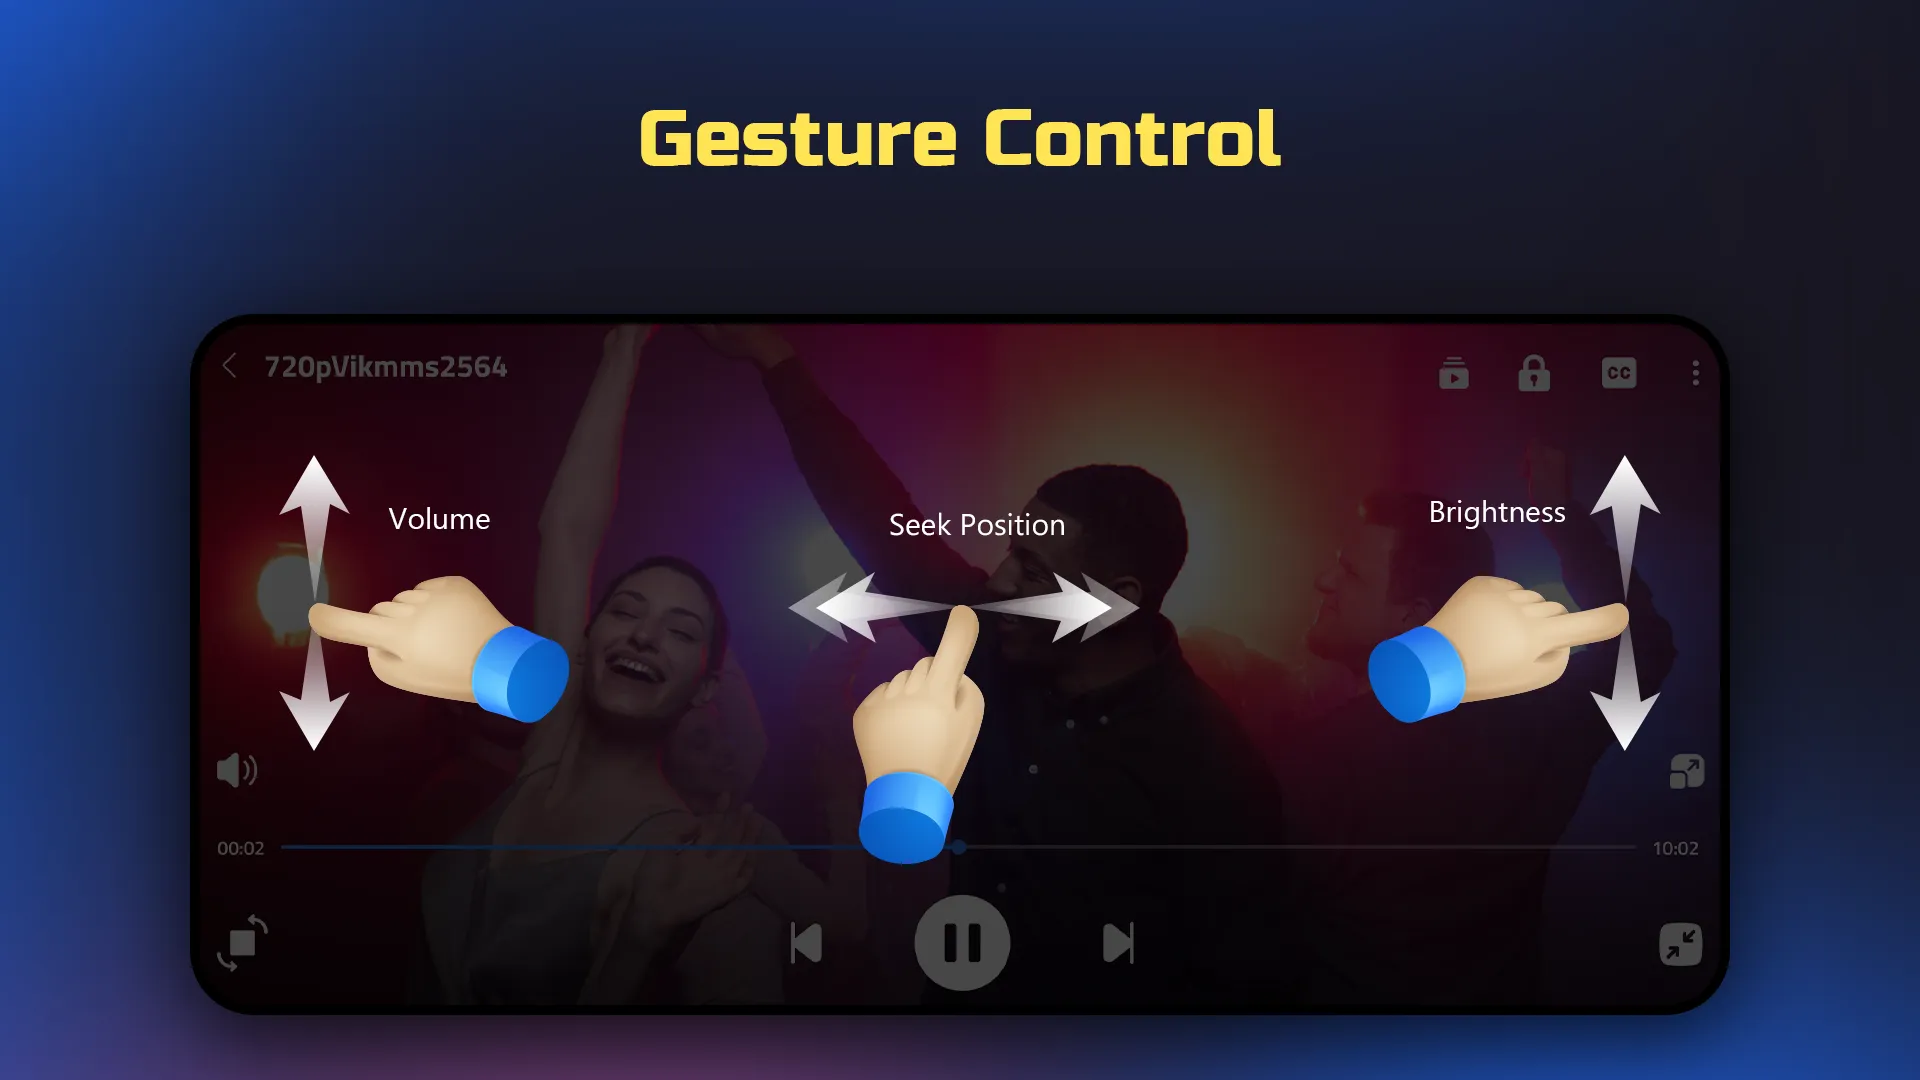Click the screen lock icon
This screenshot has width=1920, height=1080.
pyautogui.click(x=1534, y=373)
